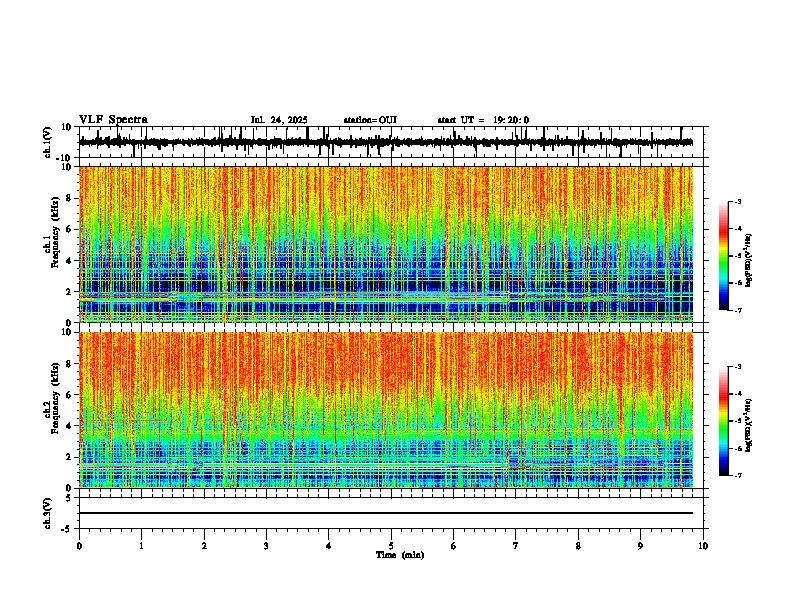Click the ch.2 color scale log(PSD) label
Screen dimensions: 792x612
tap(749, 425)
